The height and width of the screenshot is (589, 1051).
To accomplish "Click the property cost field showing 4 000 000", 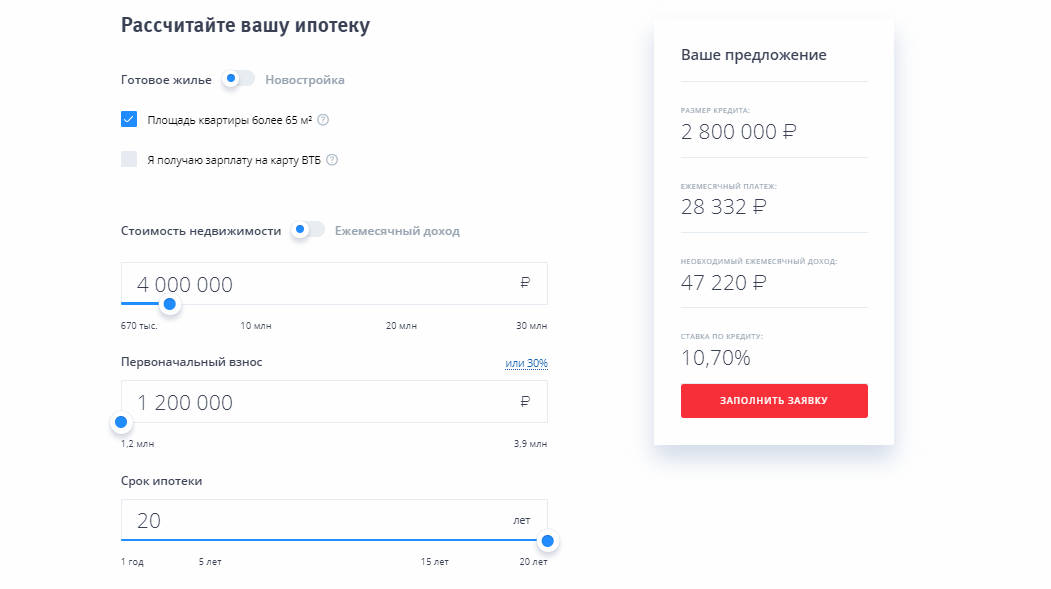I will click(x=320, y=284).
